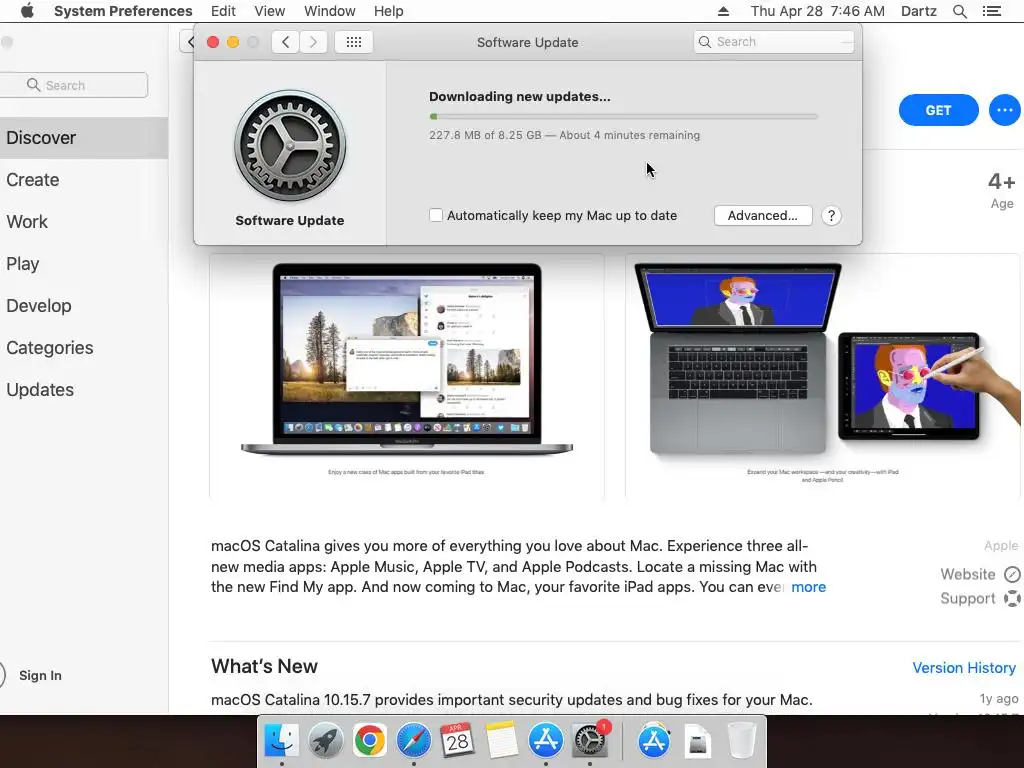The height and width of the screenshot is (768, 1024).
Task: Select Create in App Store sidebar
Action: pyautogui.click(x=84, y=180)
